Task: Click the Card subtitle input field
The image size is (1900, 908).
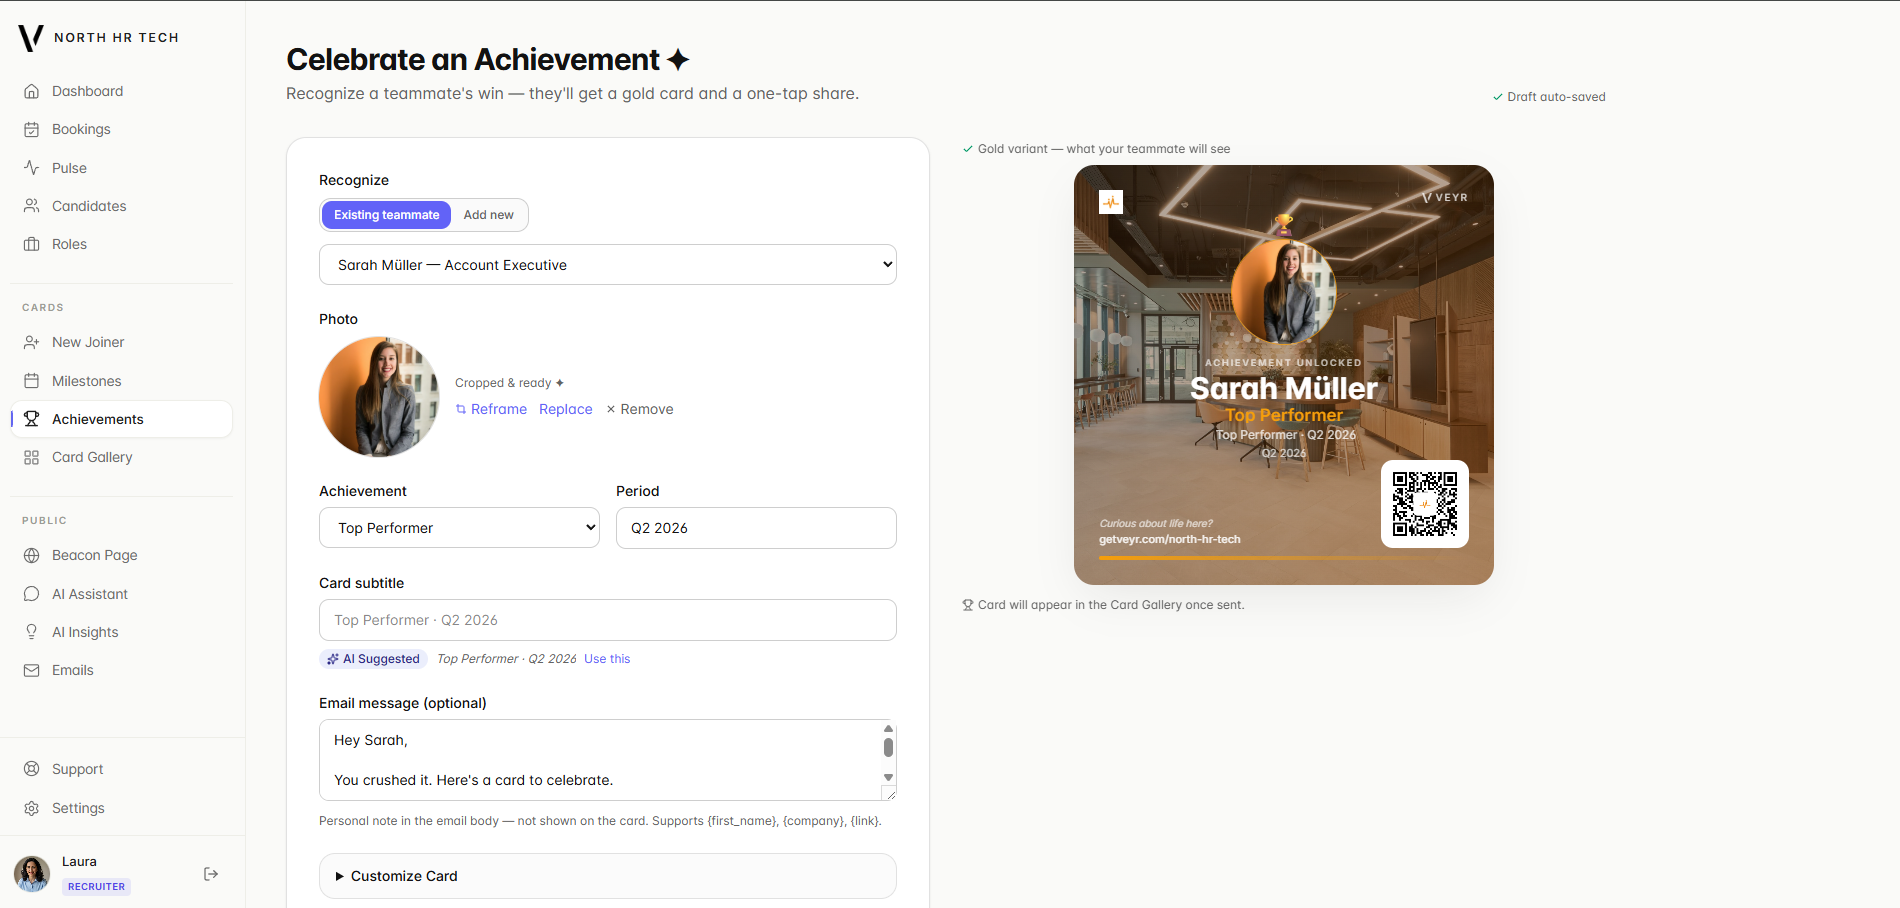Action: tap(608, 620)
